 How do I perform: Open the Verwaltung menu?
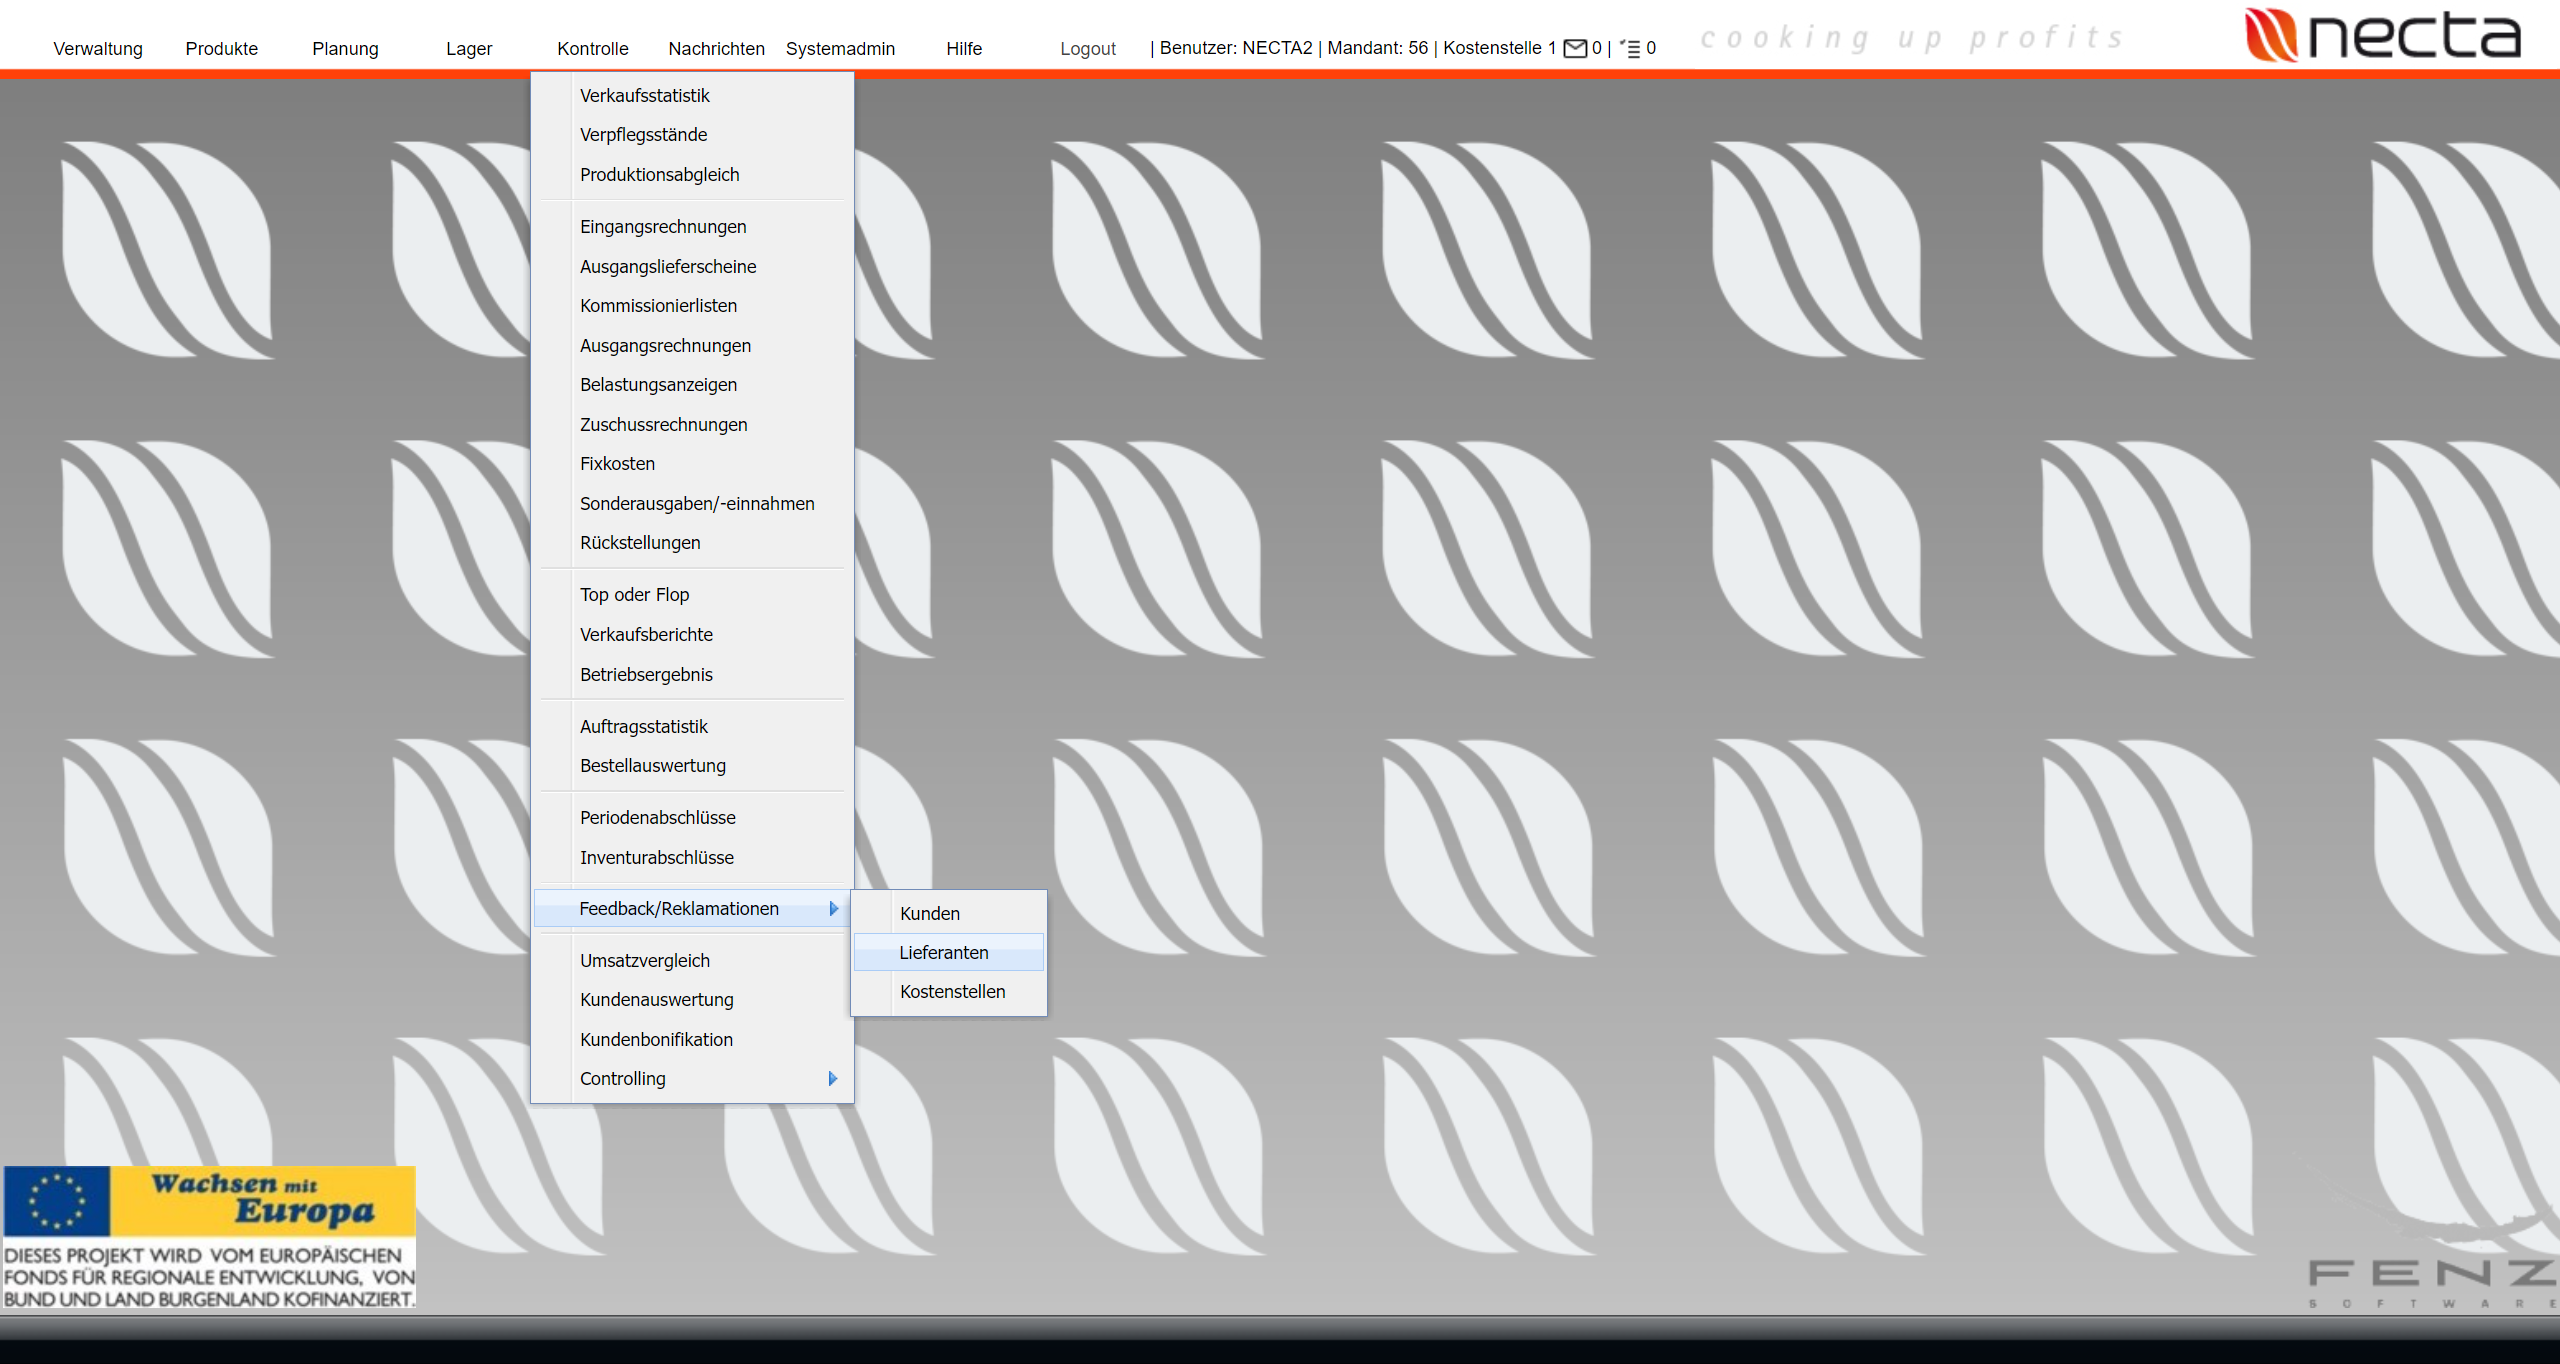click(x=98, y=48)
